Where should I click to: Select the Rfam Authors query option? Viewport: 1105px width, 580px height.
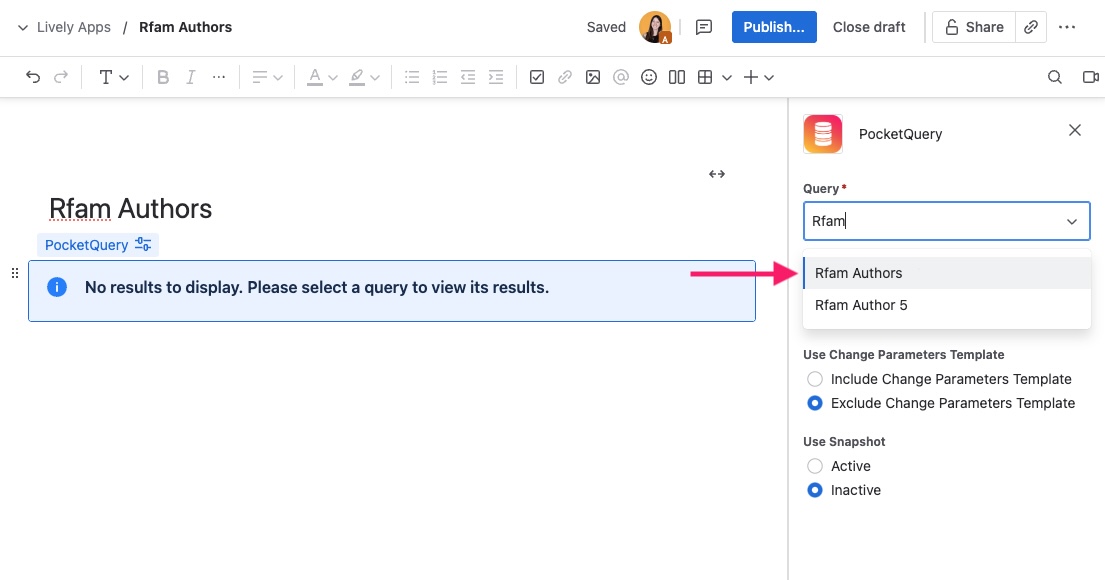(947, 273)
